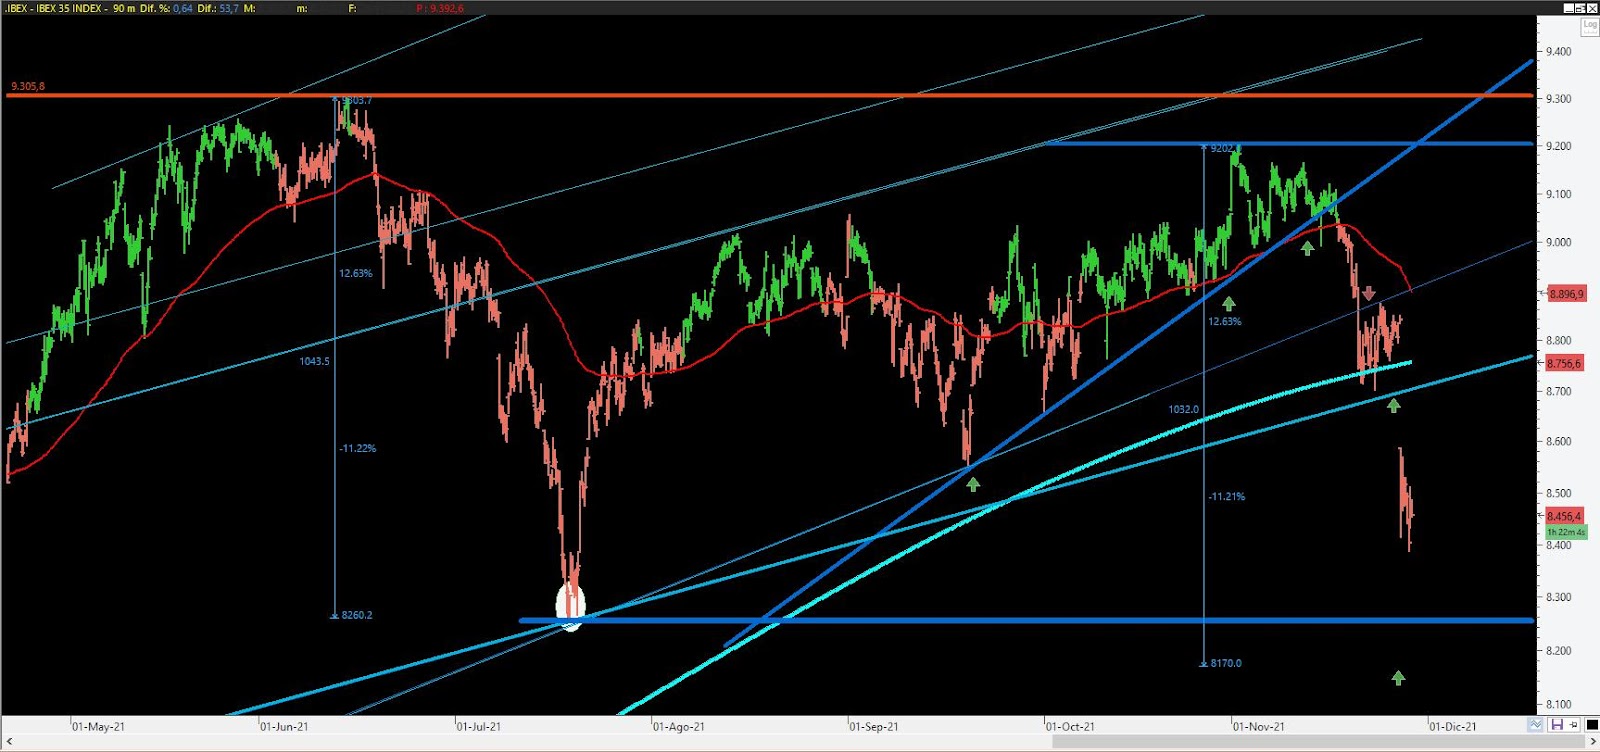This screenshot has height=752, width=1600.
Task: Click the 8170.0 target price label
Action: (1225, 663)
